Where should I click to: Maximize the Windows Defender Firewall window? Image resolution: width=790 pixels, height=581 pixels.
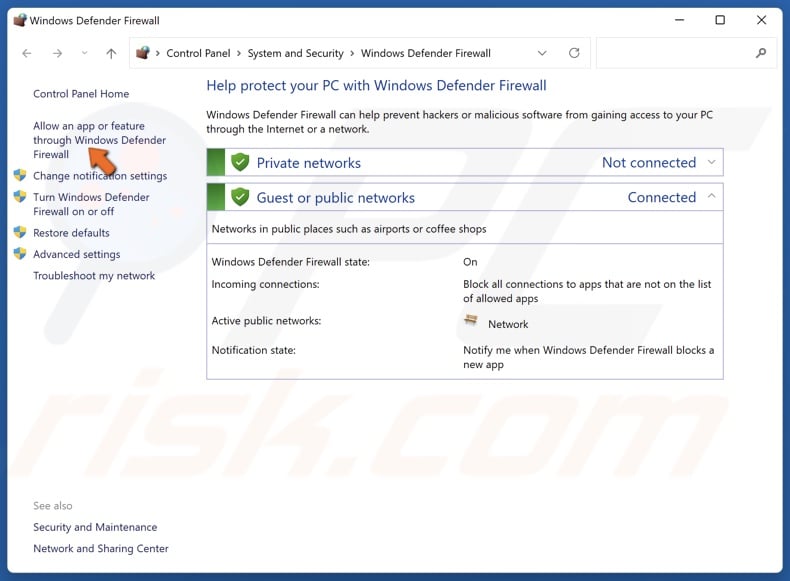(720, 20)
